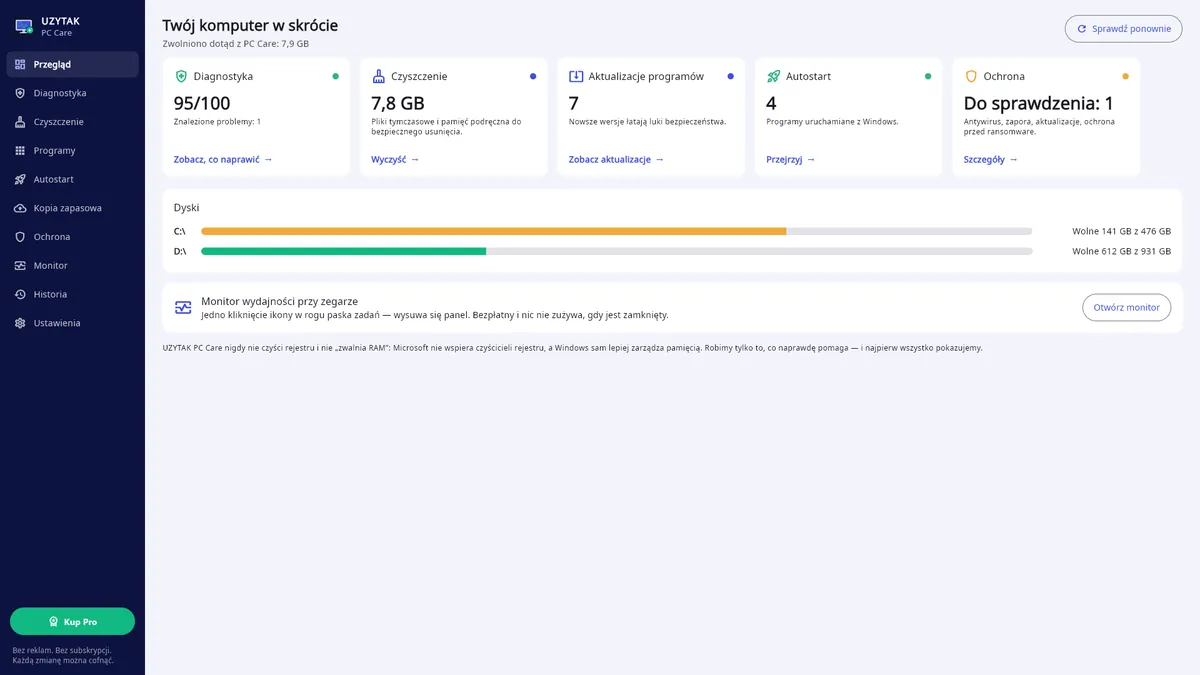The height and width of the screenshot is (675, 1200).
Task: Click the green status dot on Diagnostyka card
Action: pyautogui.click(x=335, y=76)
